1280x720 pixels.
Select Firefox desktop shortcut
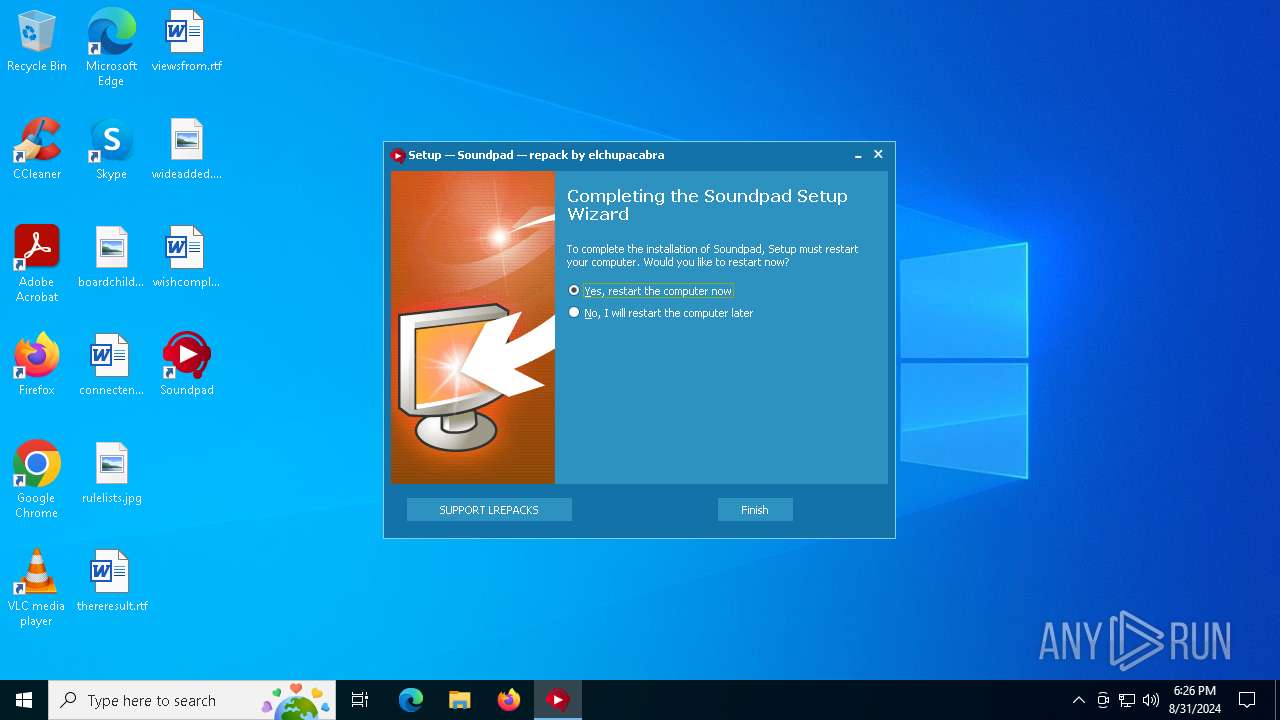tap(37, 365)
